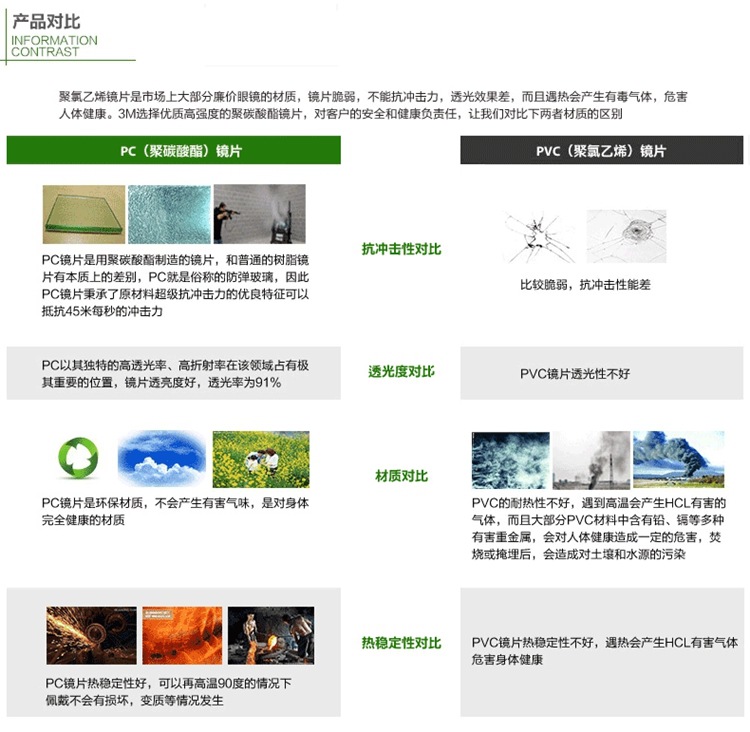Image resolution: width=750 pixels, height=732 pixels.
Task: Open the yellow flower field thumbnail
Action: (x=261, y=459)
